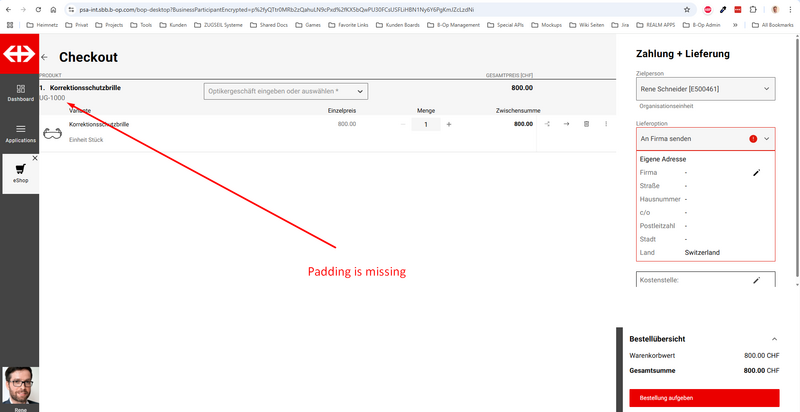Image resolution: width=800 pixels, height=412 pixels.
Task: Edit Kostenstelle with the pencil icon
Action: pyautogui.click(x=757, y=280)
